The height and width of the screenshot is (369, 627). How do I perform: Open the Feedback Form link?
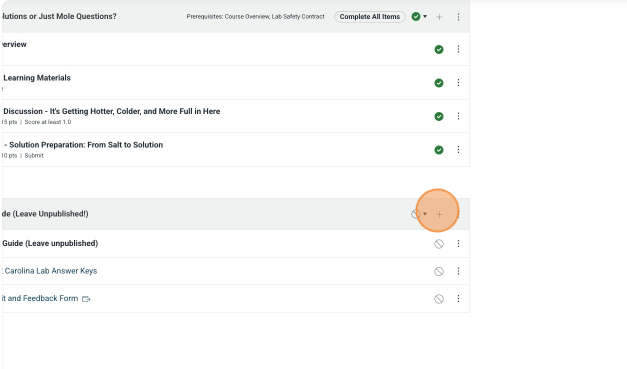click(x=40, y=298)
